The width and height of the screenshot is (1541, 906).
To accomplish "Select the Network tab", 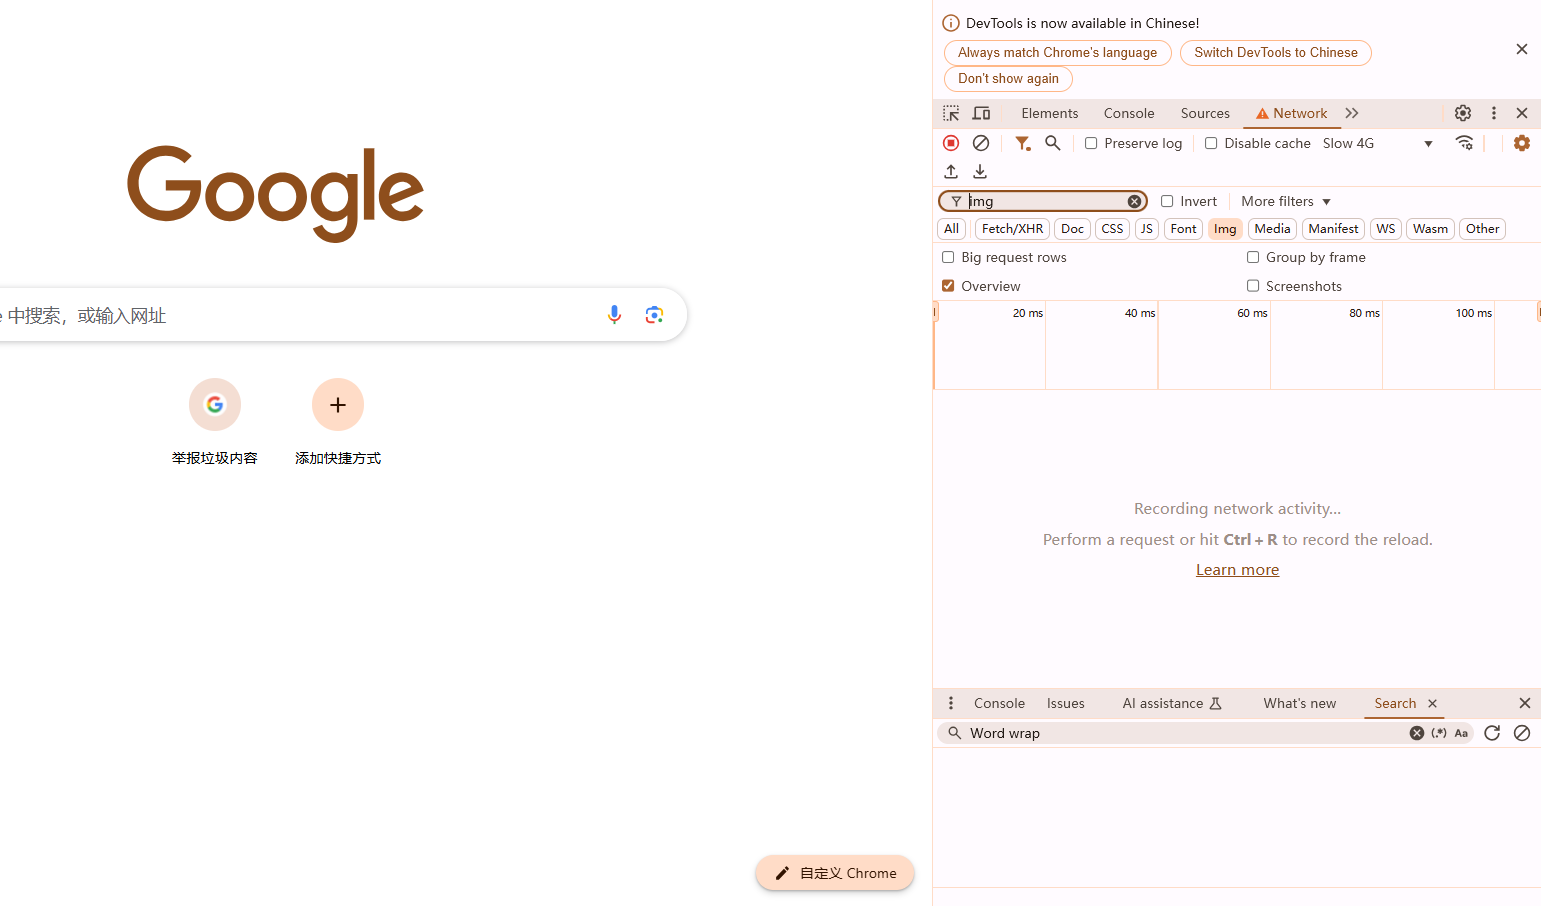I will point(1292,113).
